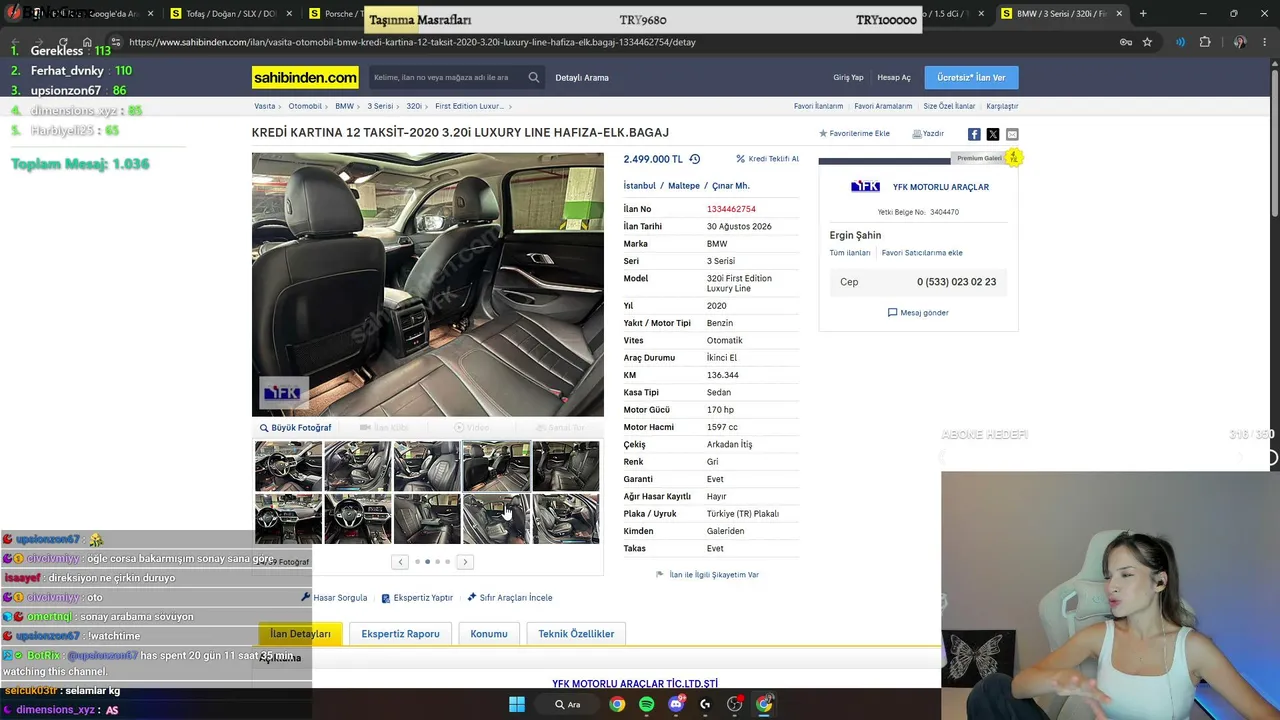Screen dimensions: 1280x720
Task: Click the listing number 1334462754
Action: (x=731, y=209)
